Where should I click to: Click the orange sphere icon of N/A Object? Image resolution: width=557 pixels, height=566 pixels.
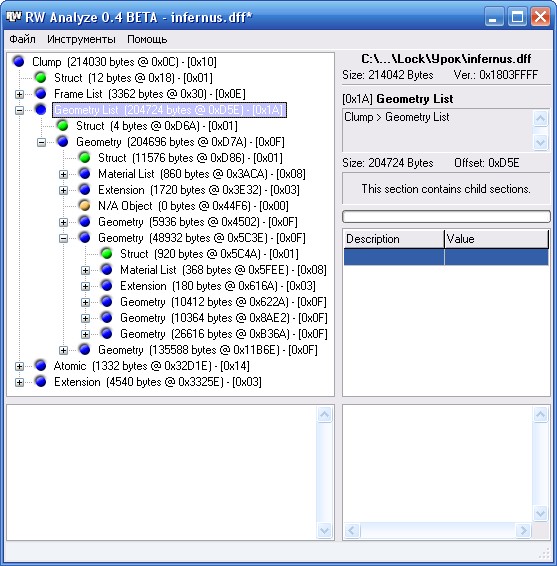(x=85, y=205)
